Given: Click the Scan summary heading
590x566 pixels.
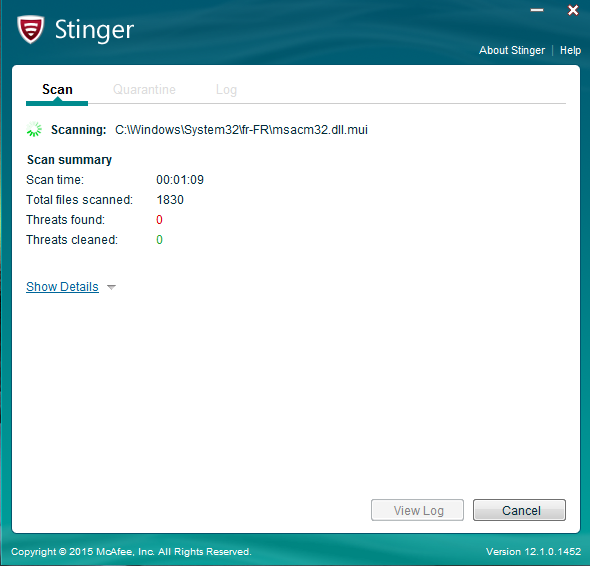Looking at the screenshot, I should (x=70, y=160).
